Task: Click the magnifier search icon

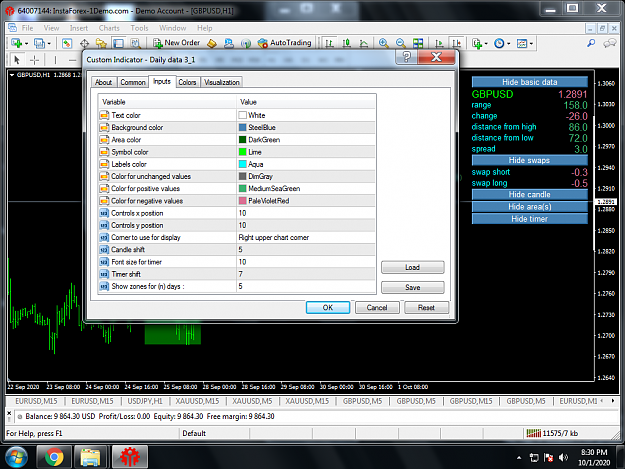Action: pyautogui.click(x=591, y=43)
